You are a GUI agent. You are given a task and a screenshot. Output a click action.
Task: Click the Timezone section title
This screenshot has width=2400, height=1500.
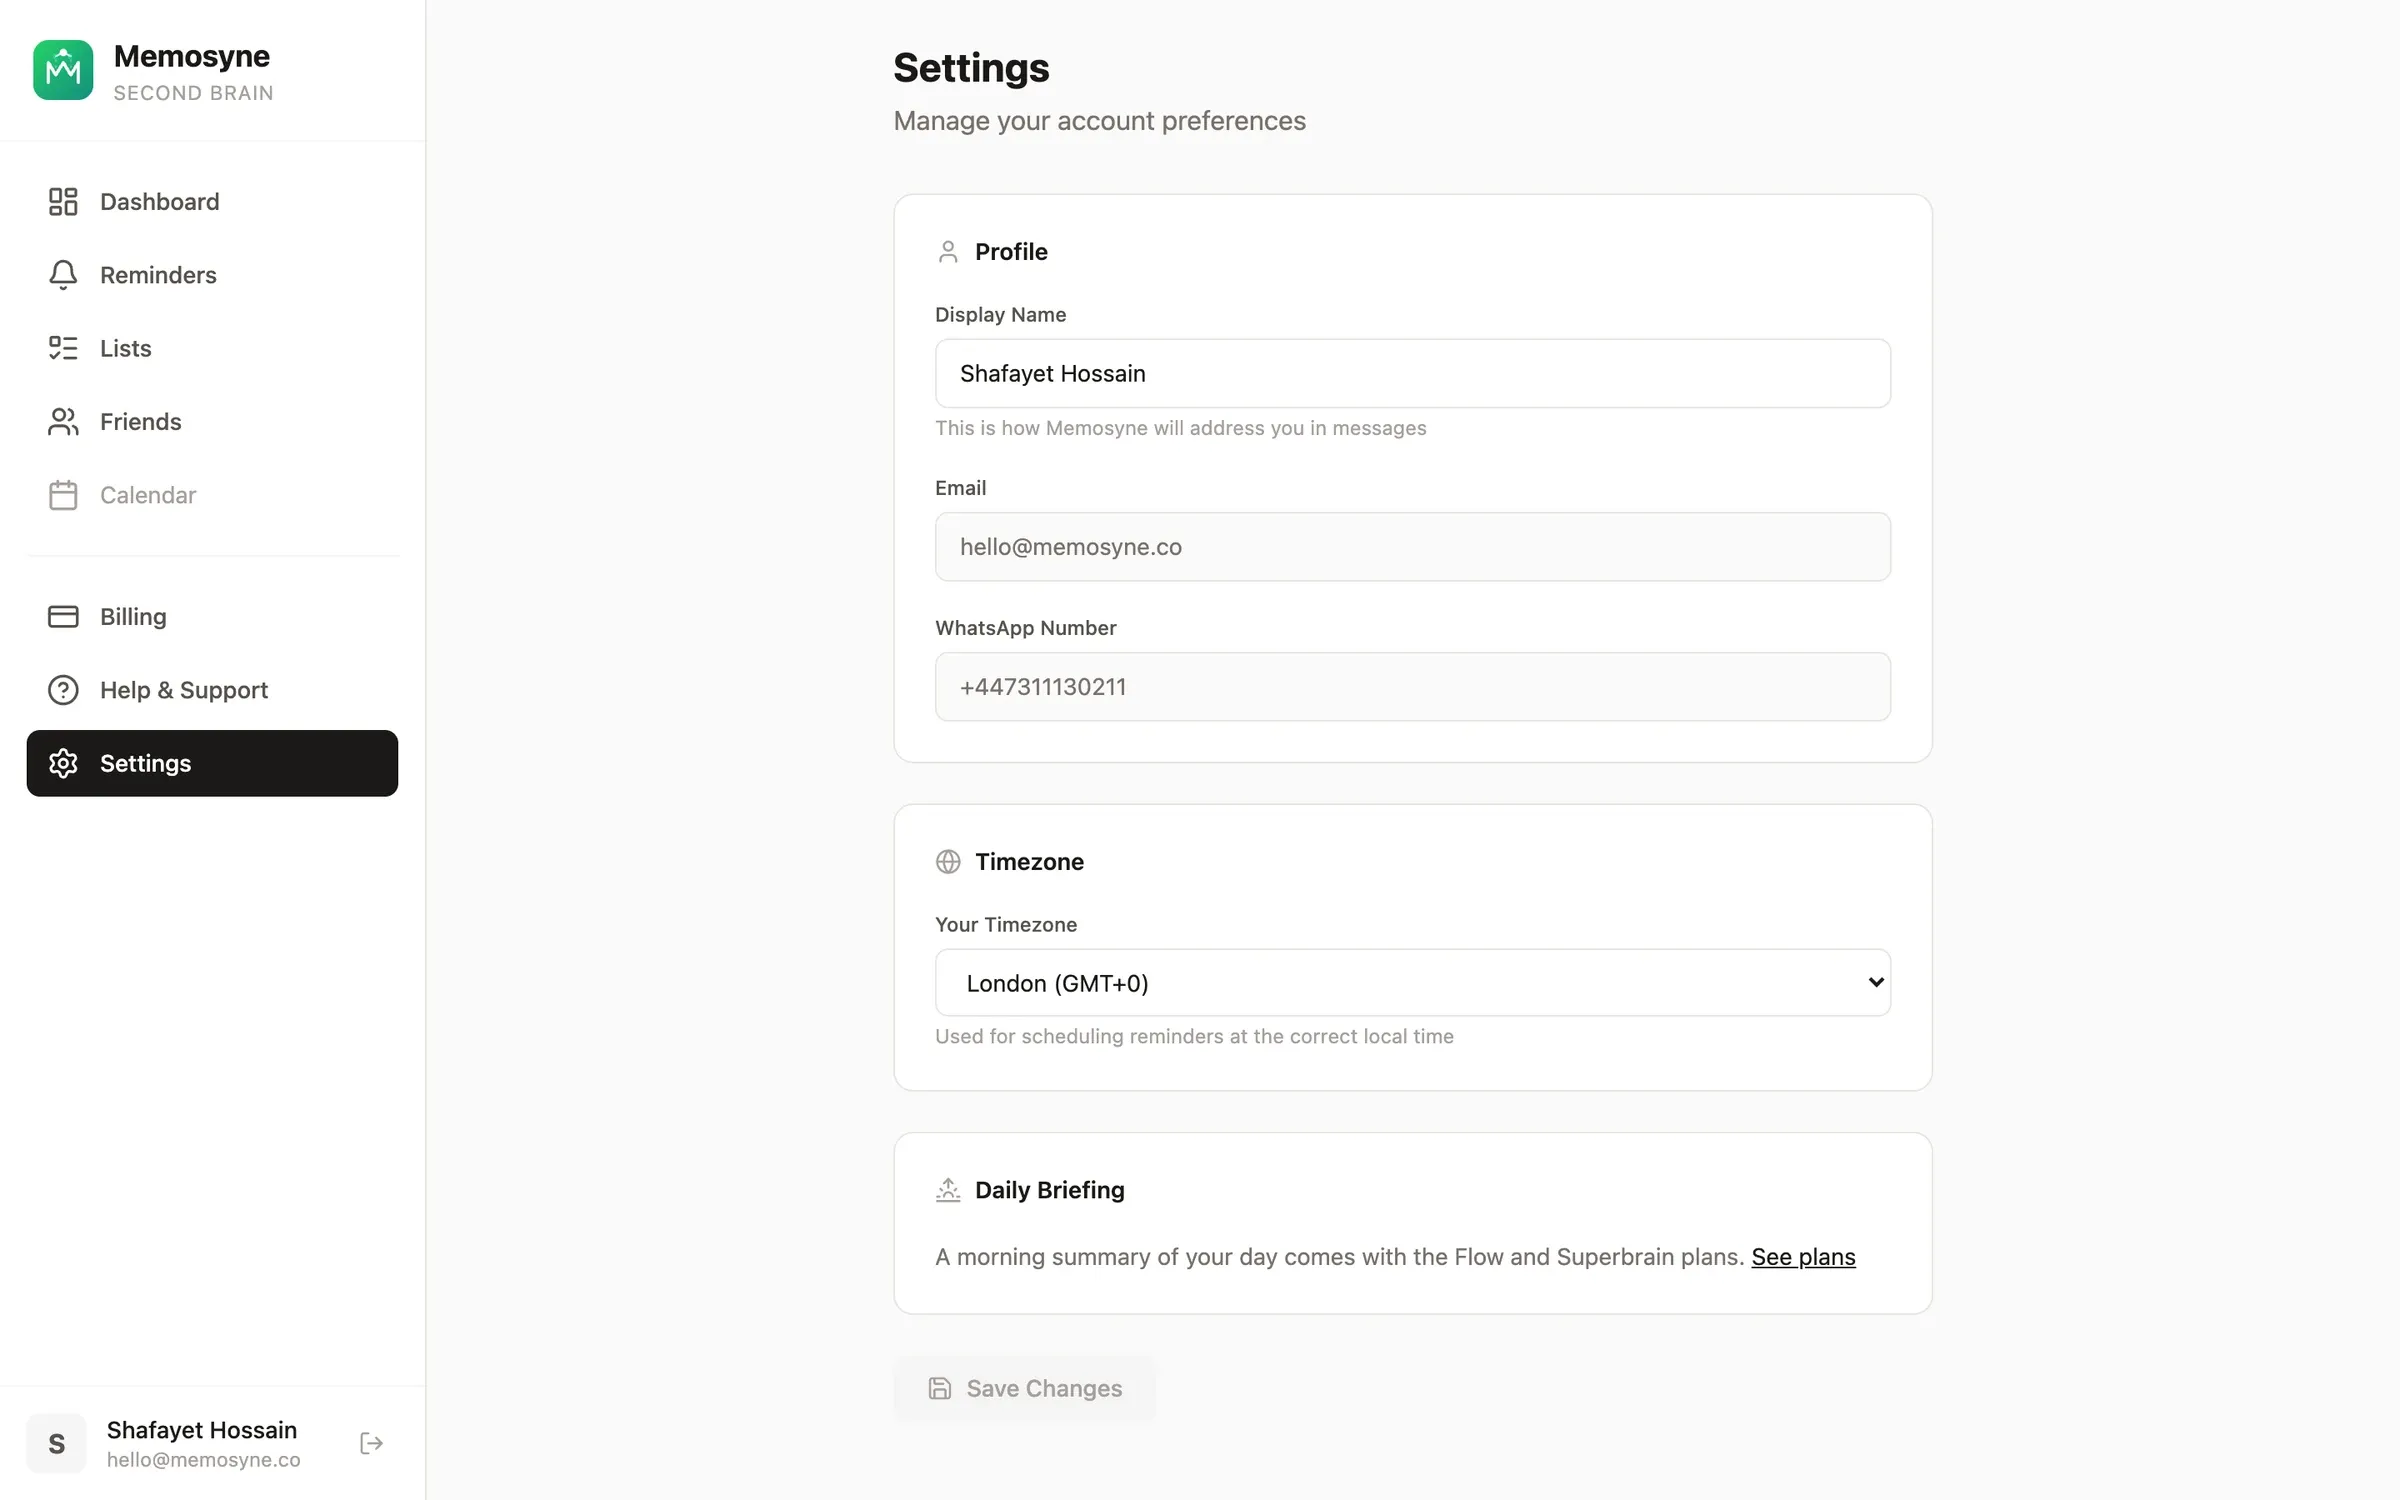(x=1029, y=862)
